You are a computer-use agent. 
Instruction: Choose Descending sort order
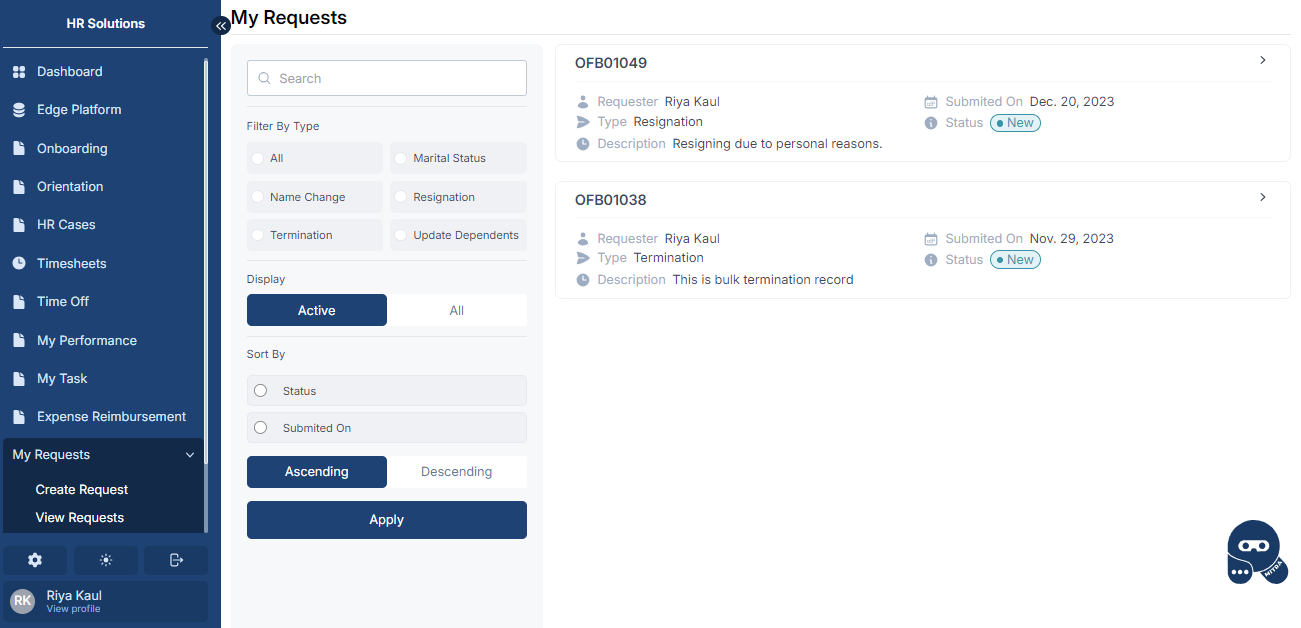pyautogui.click(x=457, y=472)
